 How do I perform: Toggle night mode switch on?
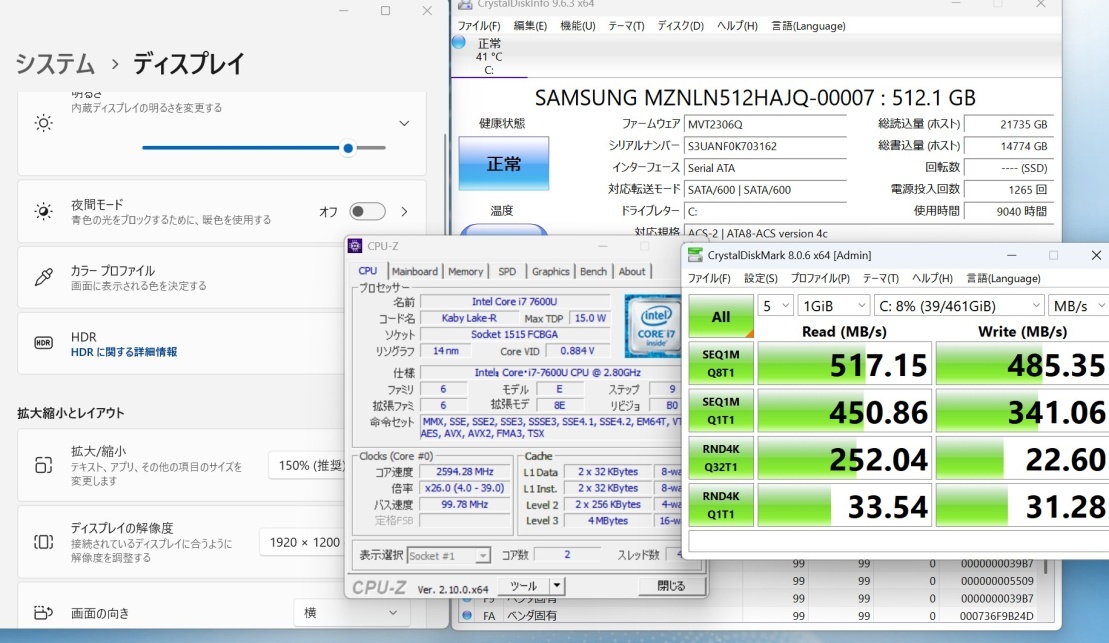tap(367, 211)
